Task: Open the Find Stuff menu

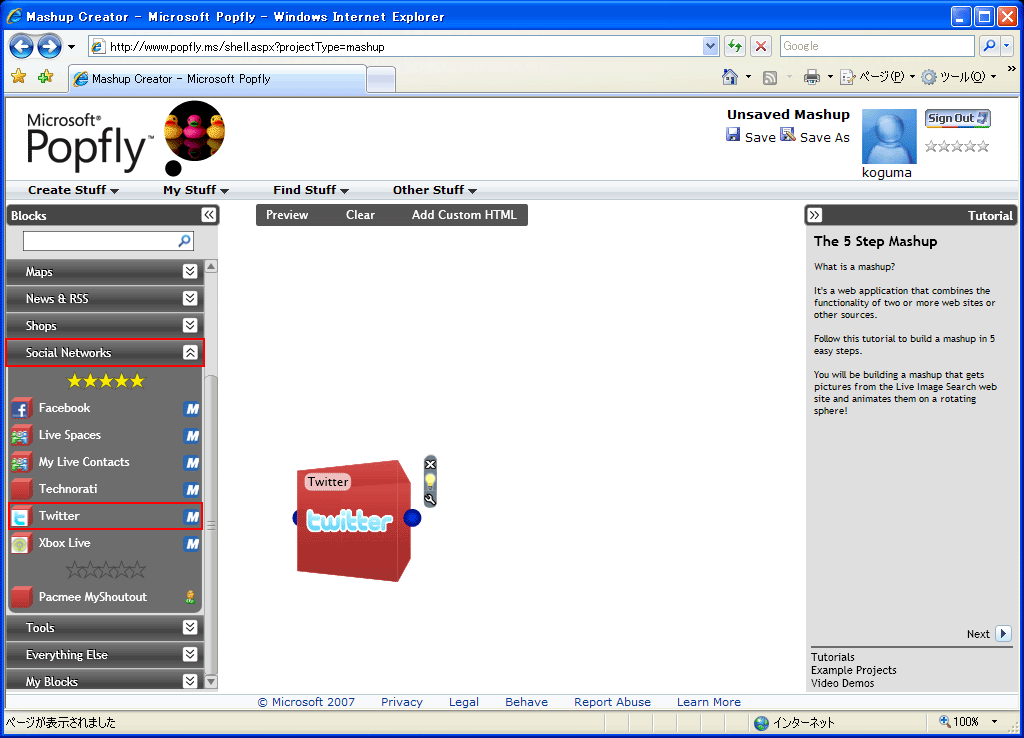Action: pos(311,190)
